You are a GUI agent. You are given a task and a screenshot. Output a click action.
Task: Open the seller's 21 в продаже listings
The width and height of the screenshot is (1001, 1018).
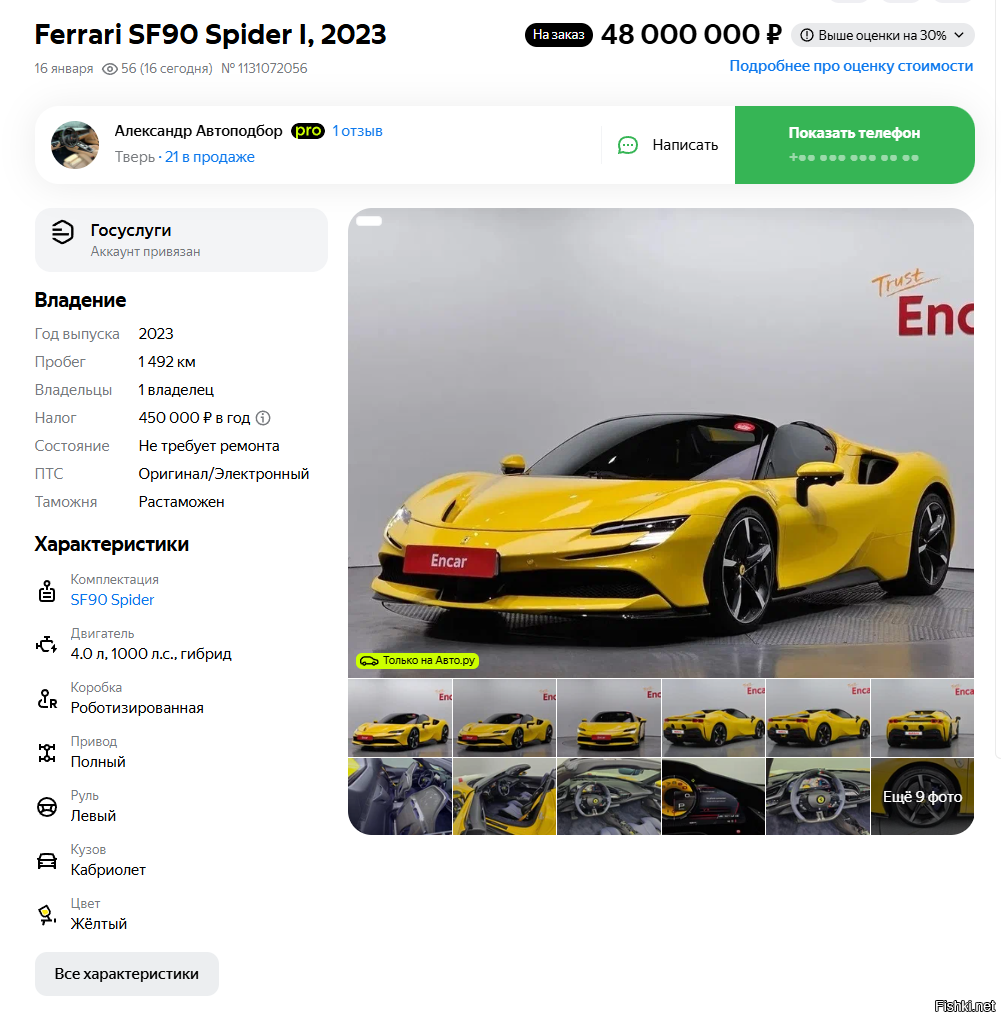(x=210, y=157)
